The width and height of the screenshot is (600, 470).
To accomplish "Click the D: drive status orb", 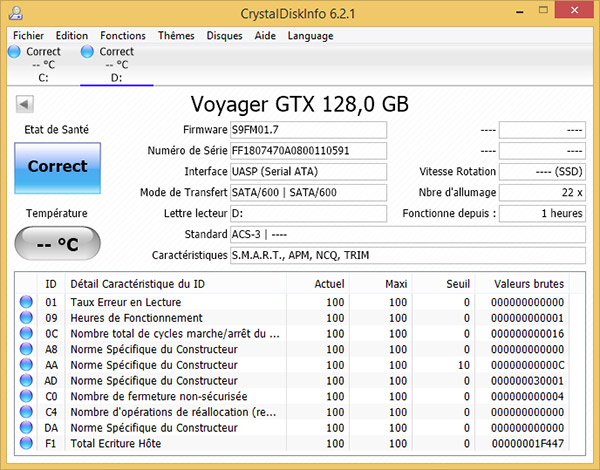I will 87,51.
